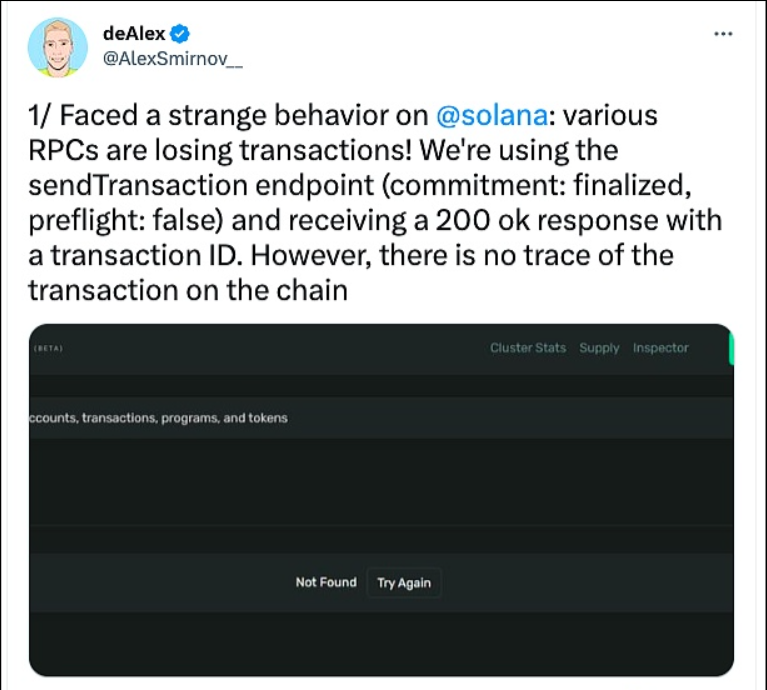Click the deAlex display name
This screenshot has width=767, height=690.
tap(133, 33)
